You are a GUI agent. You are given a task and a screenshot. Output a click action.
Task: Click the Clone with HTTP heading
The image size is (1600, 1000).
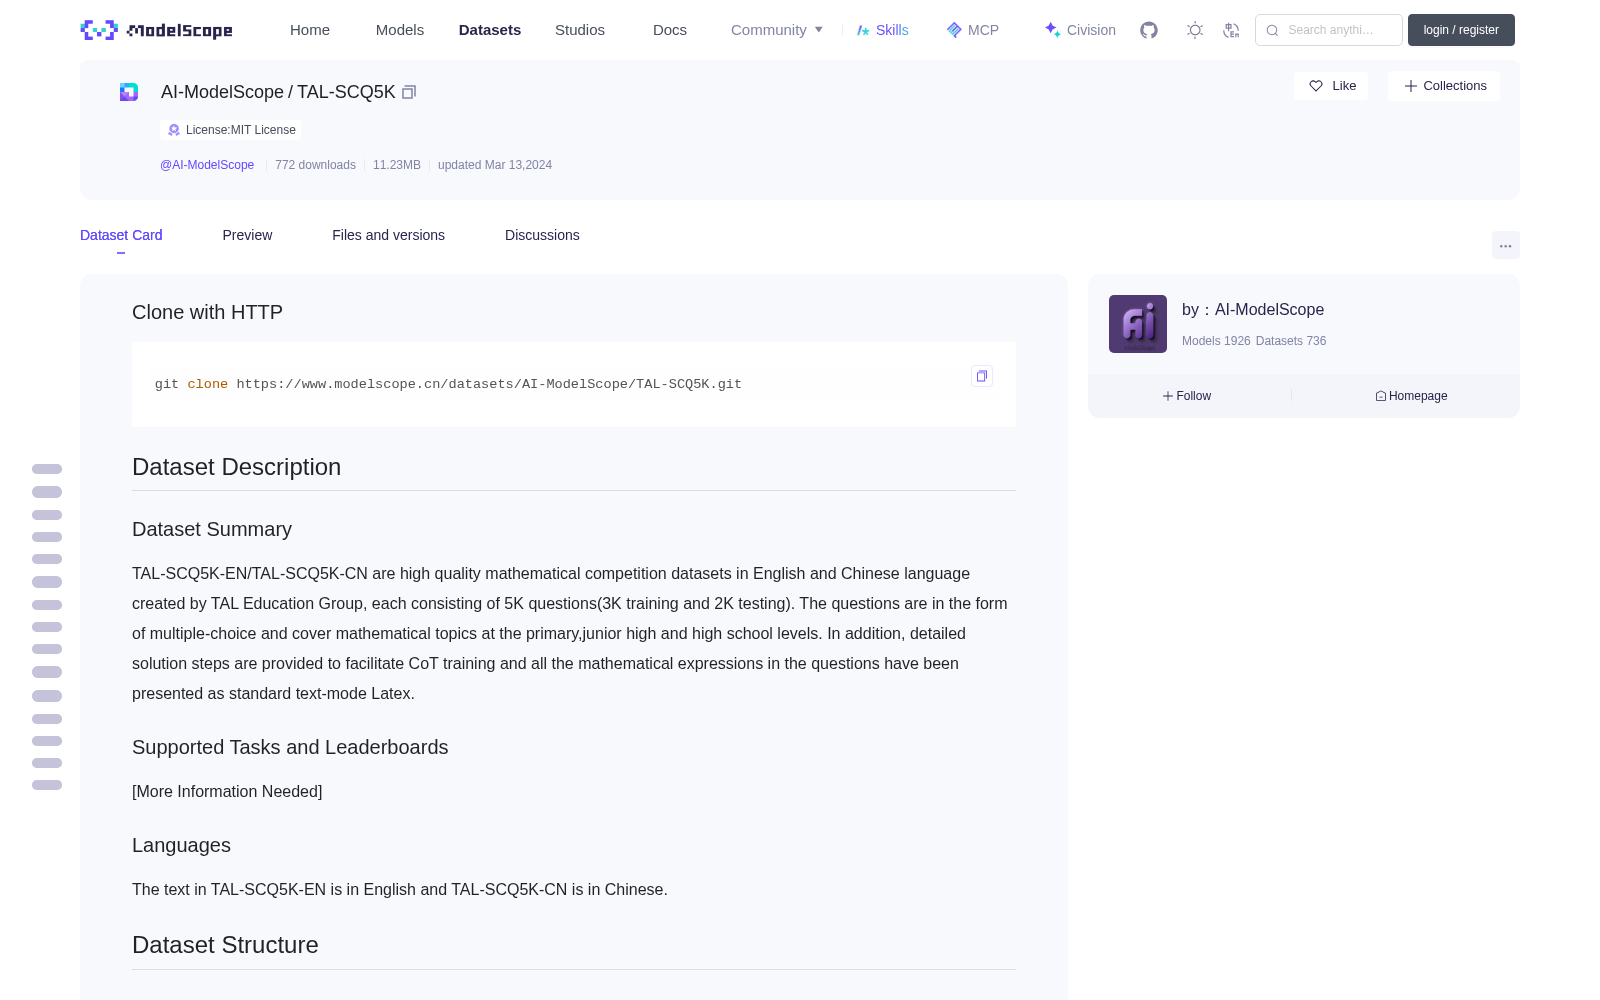[x=207, y=312]
